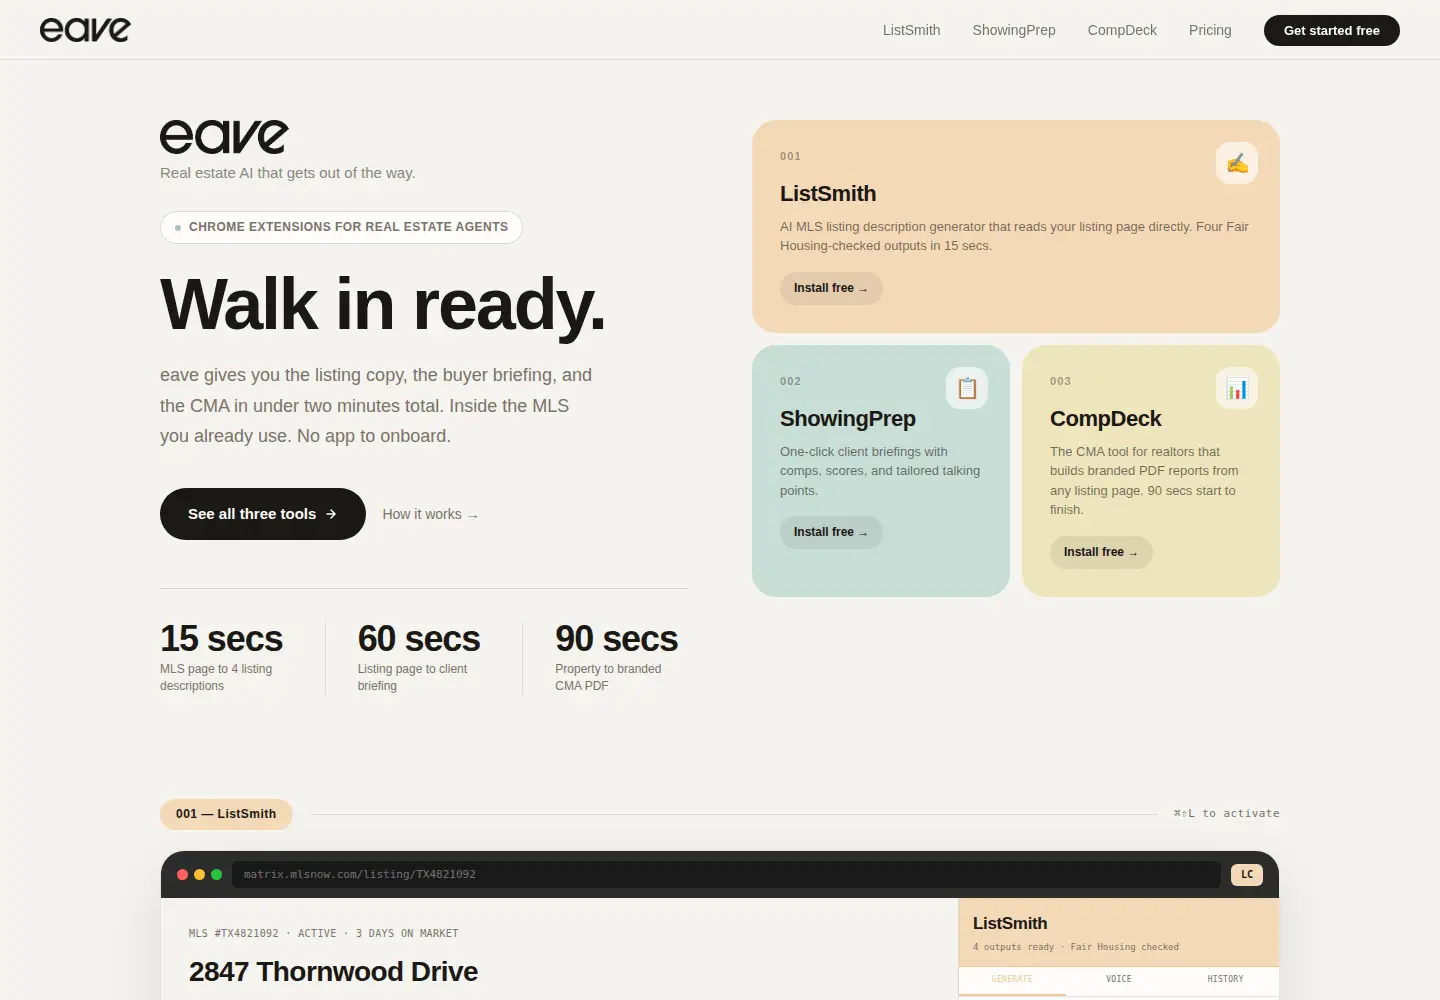Open ListSmith from the top navigation
1440x1000 pixels.
[911, 30]
